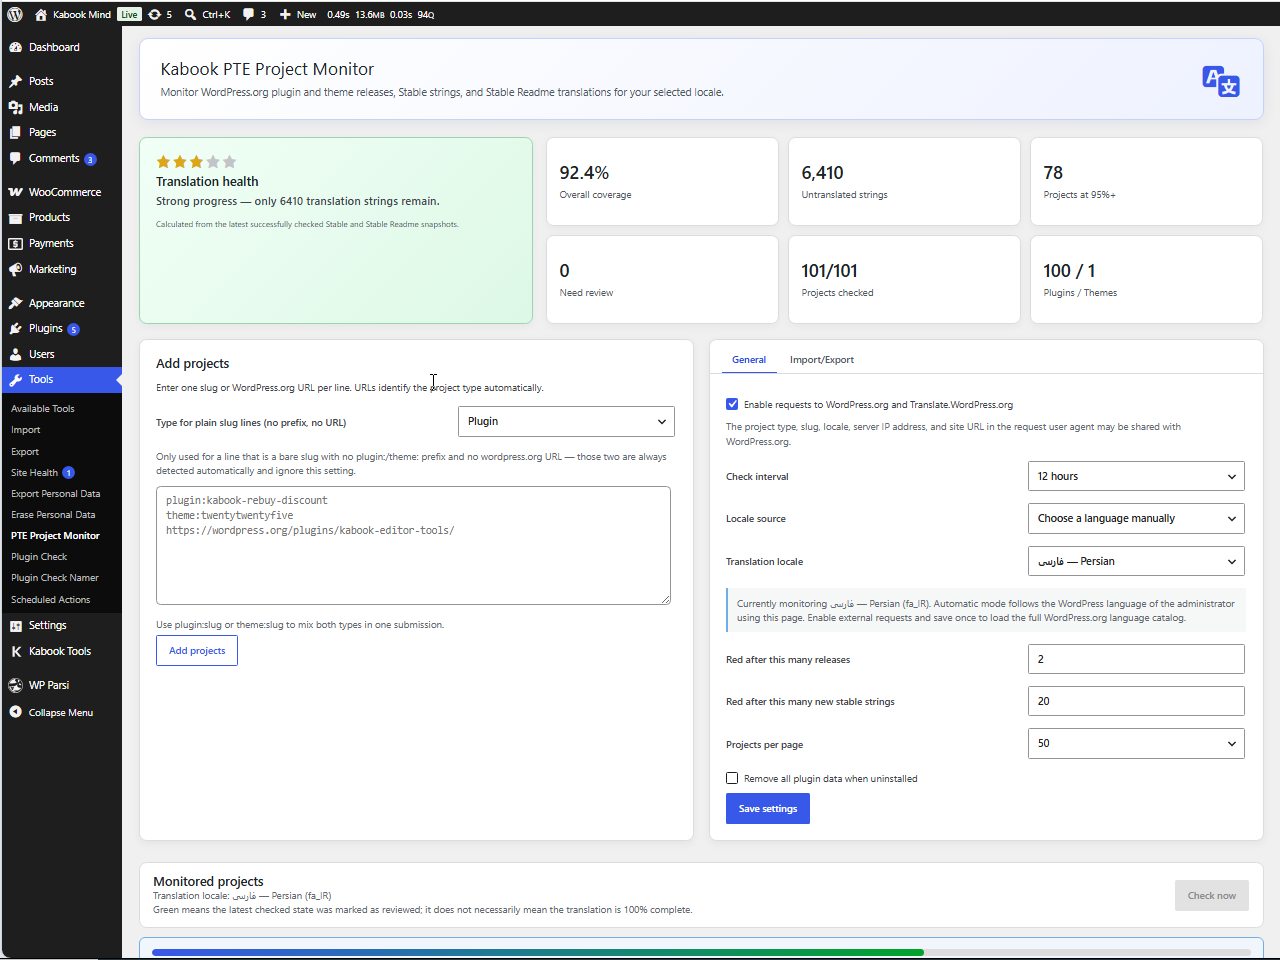Screen dimensions: 1280x960
Task: Click the Products box icon
Action: click(15, 217)
